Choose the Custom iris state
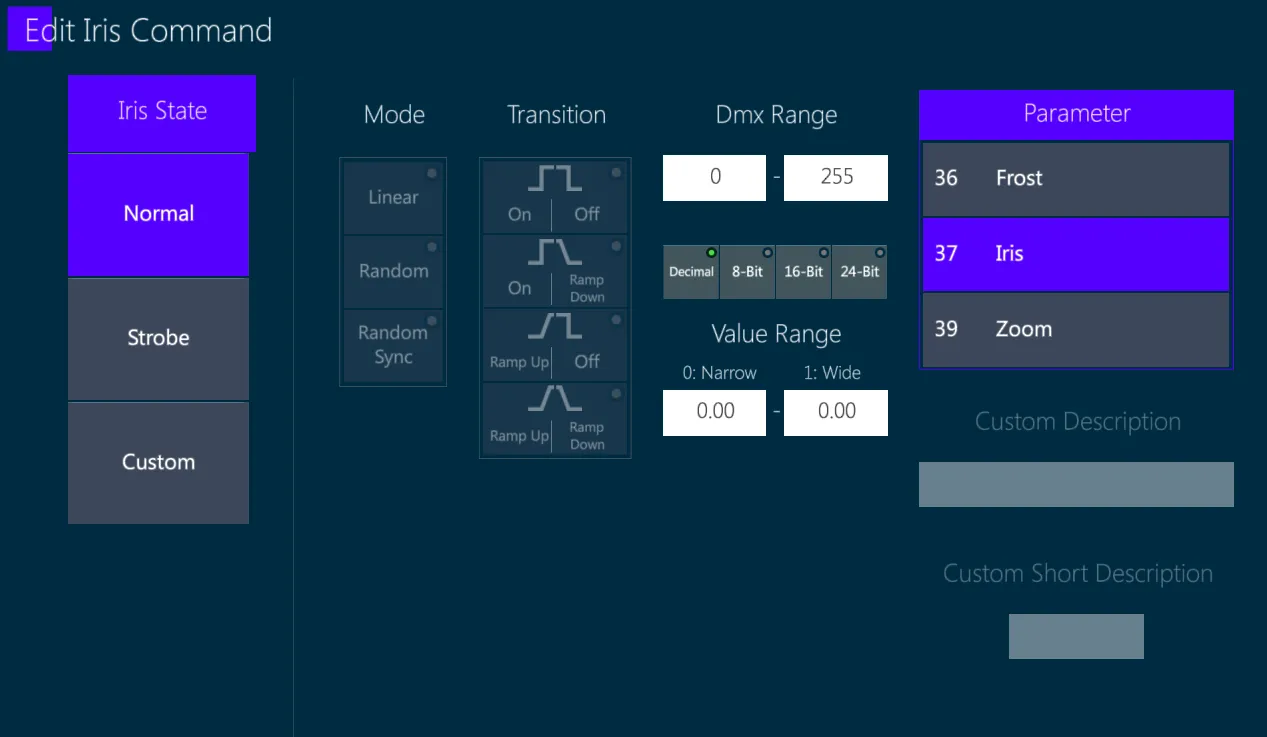1267x737 pixels. [158, 462]
